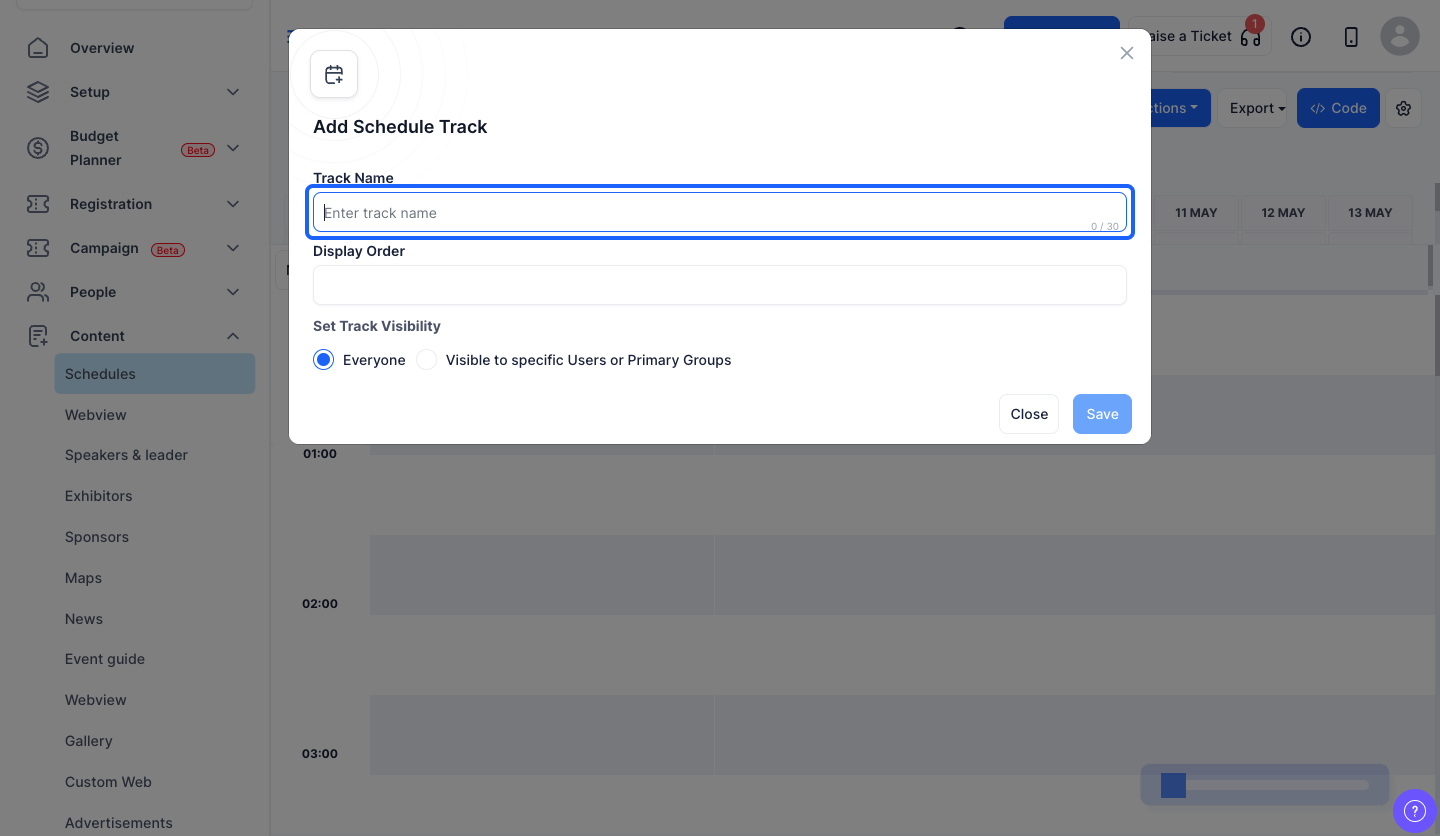Select the Everyone visibility radio button

point(323,360)
